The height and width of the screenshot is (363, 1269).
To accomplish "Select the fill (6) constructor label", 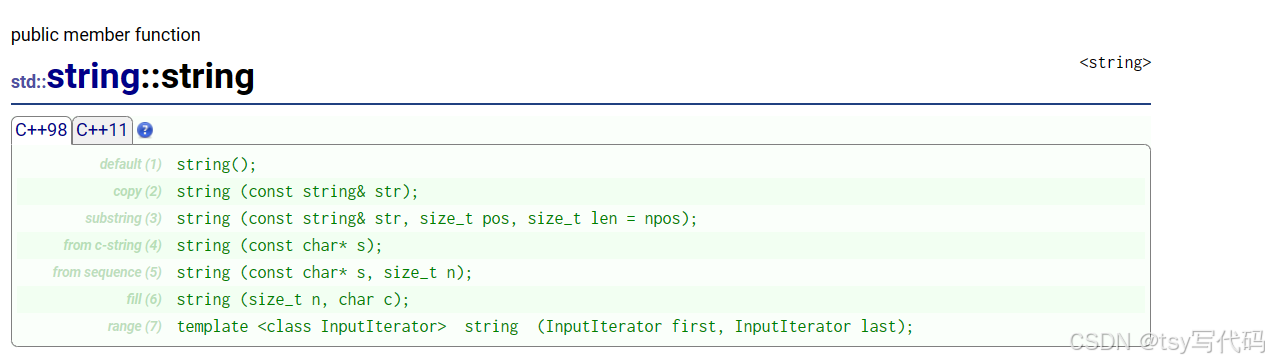I will [144, 299].
